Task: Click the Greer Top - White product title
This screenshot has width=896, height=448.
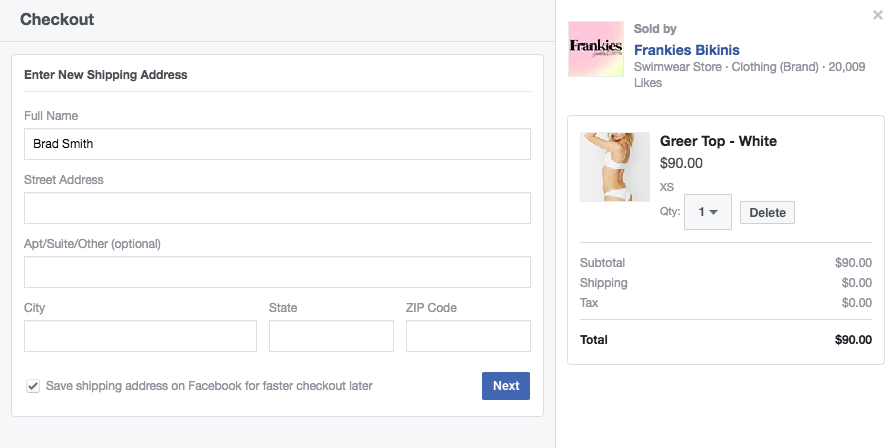Action: click(x=718, y=141)
